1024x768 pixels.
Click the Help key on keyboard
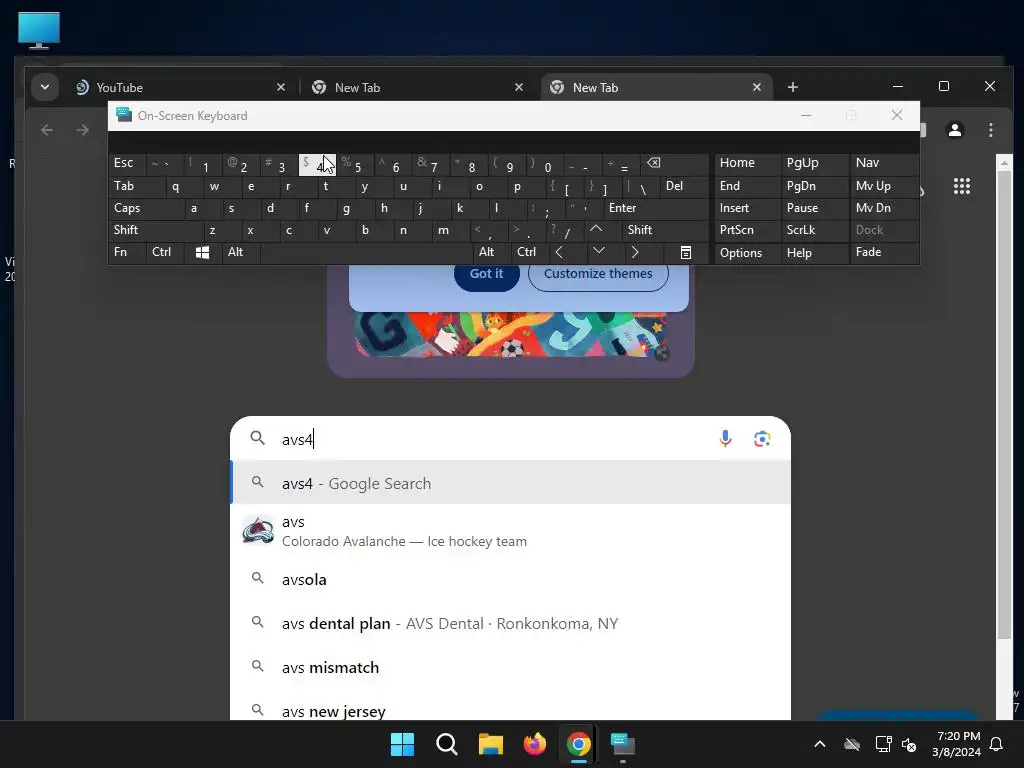point(814,252)
